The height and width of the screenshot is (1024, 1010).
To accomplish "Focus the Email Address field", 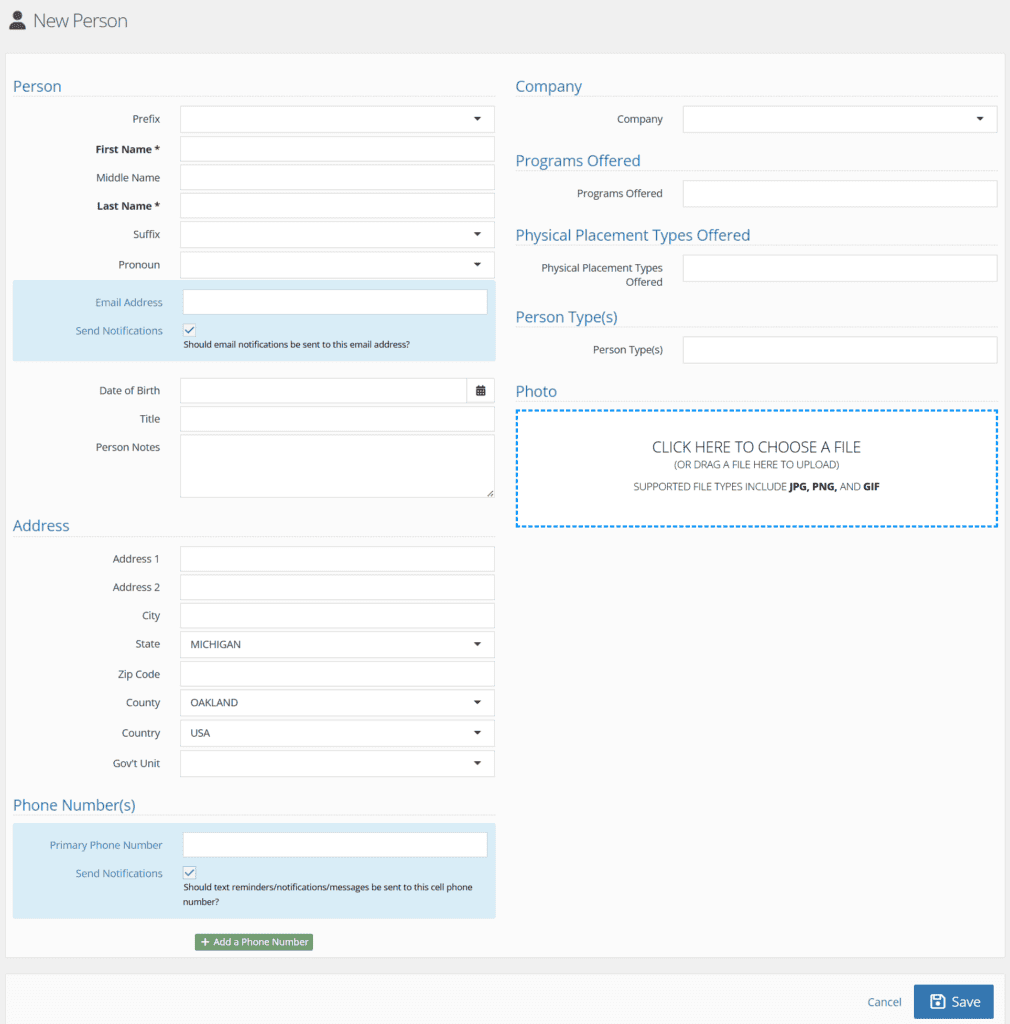I will click(x=335, y=302).
